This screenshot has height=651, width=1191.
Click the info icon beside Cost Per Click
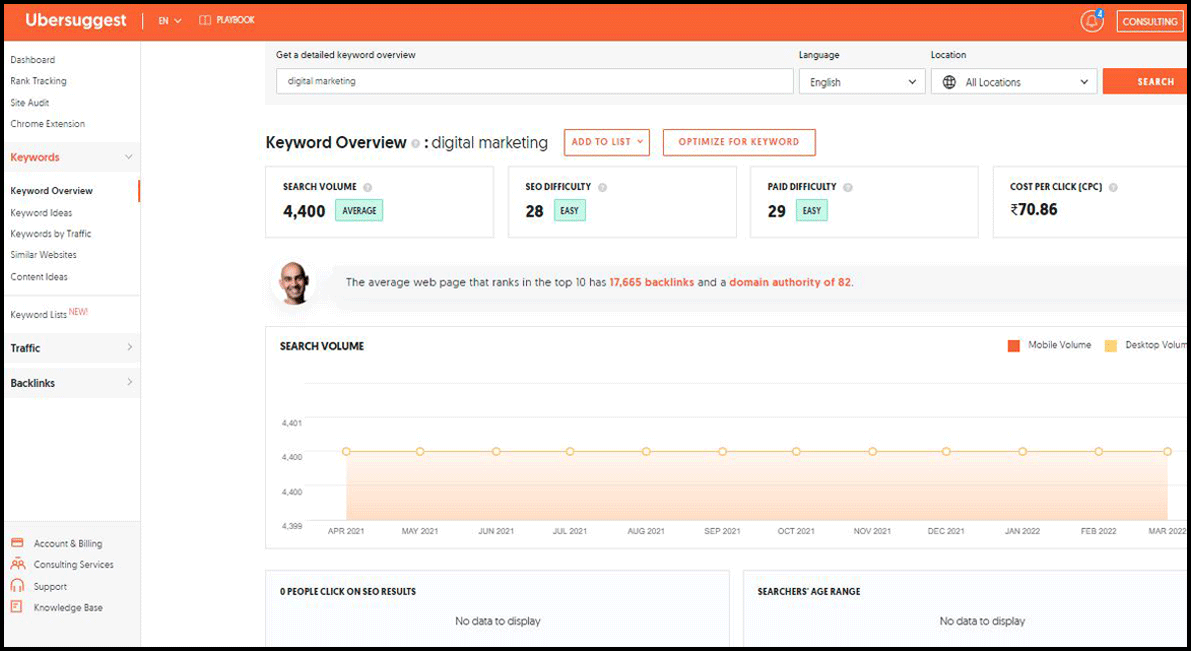click(x=1113, y=187)
